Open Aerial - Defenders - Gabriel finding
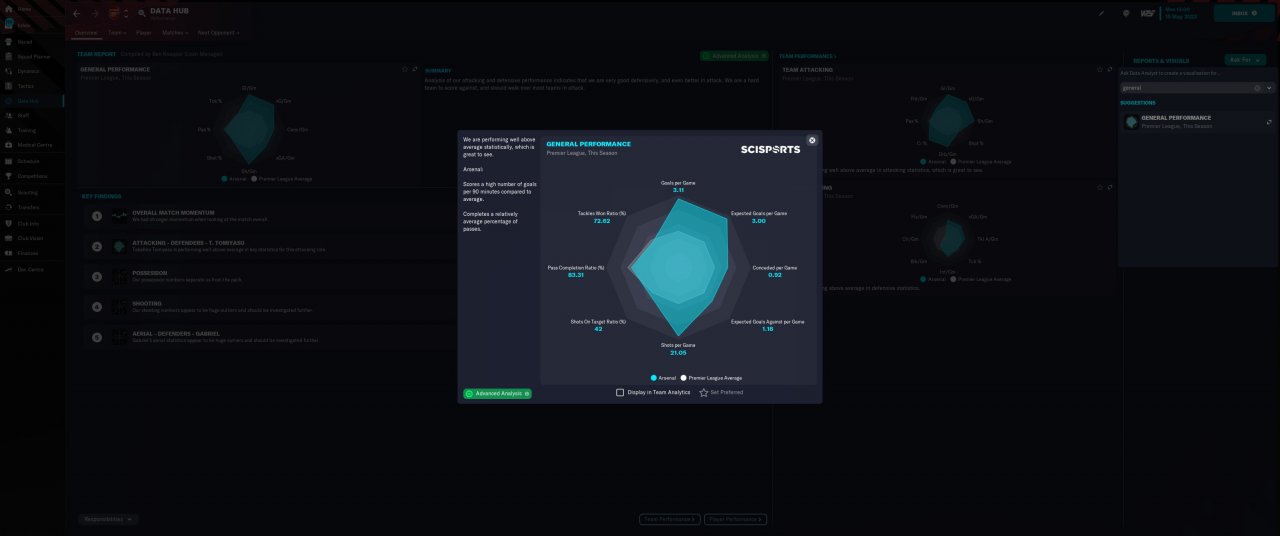 pos(270,337)
